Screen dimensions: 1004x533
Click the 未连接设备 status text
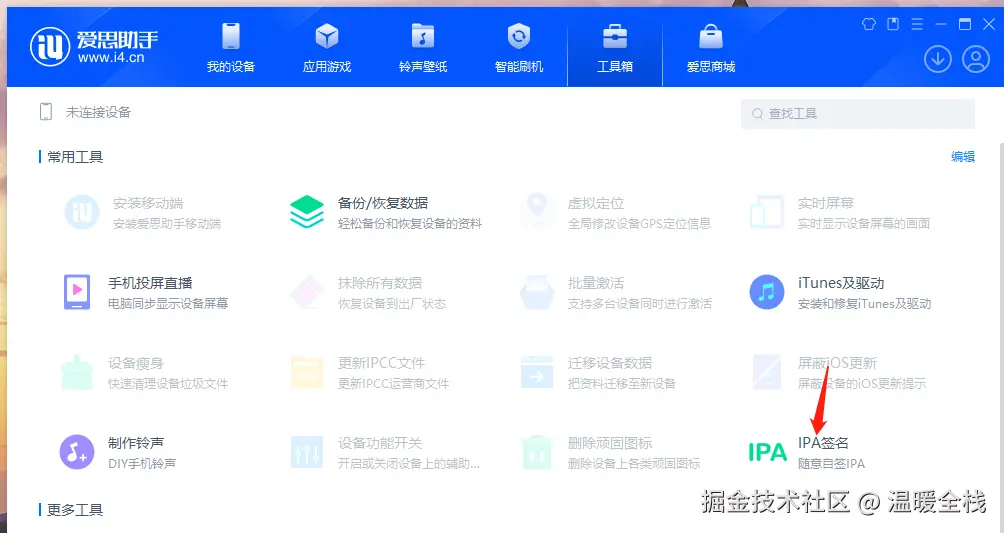coord(98,112)
